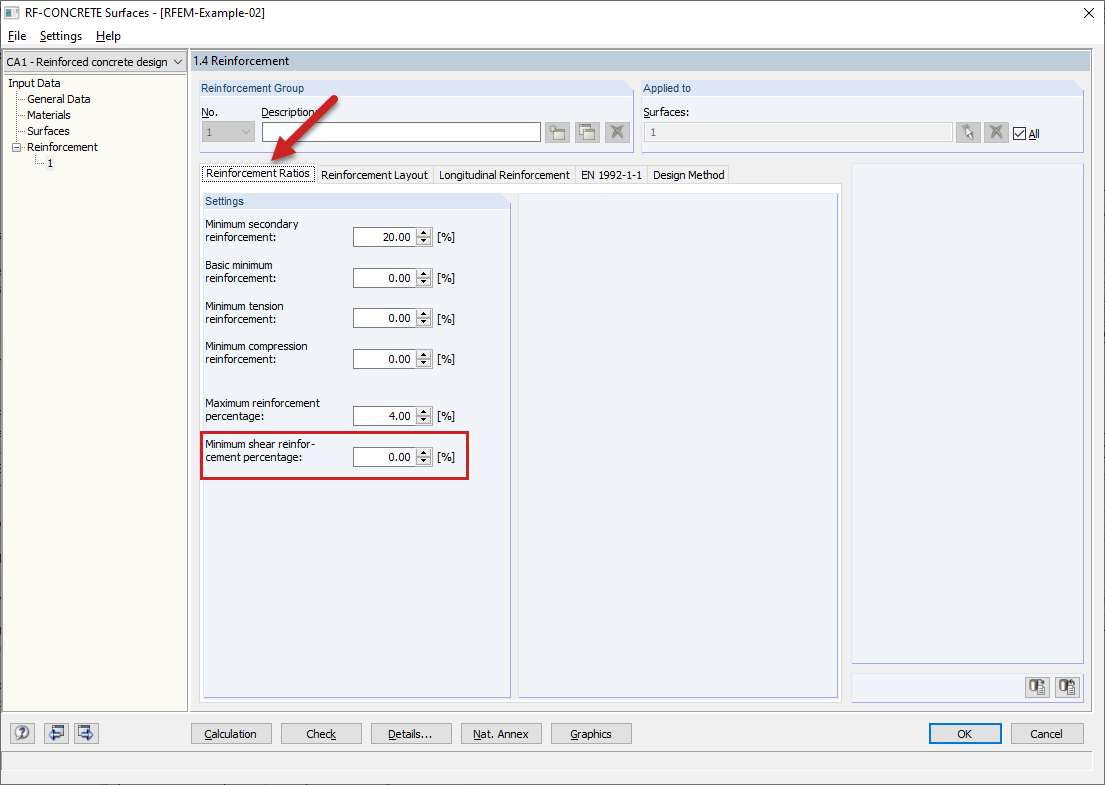Image resolution: width=1105 pixels, height=785 pixels.
Task: Delete reinforcement group via X icon
Action: pyautogui.click(x=617, y=132)
